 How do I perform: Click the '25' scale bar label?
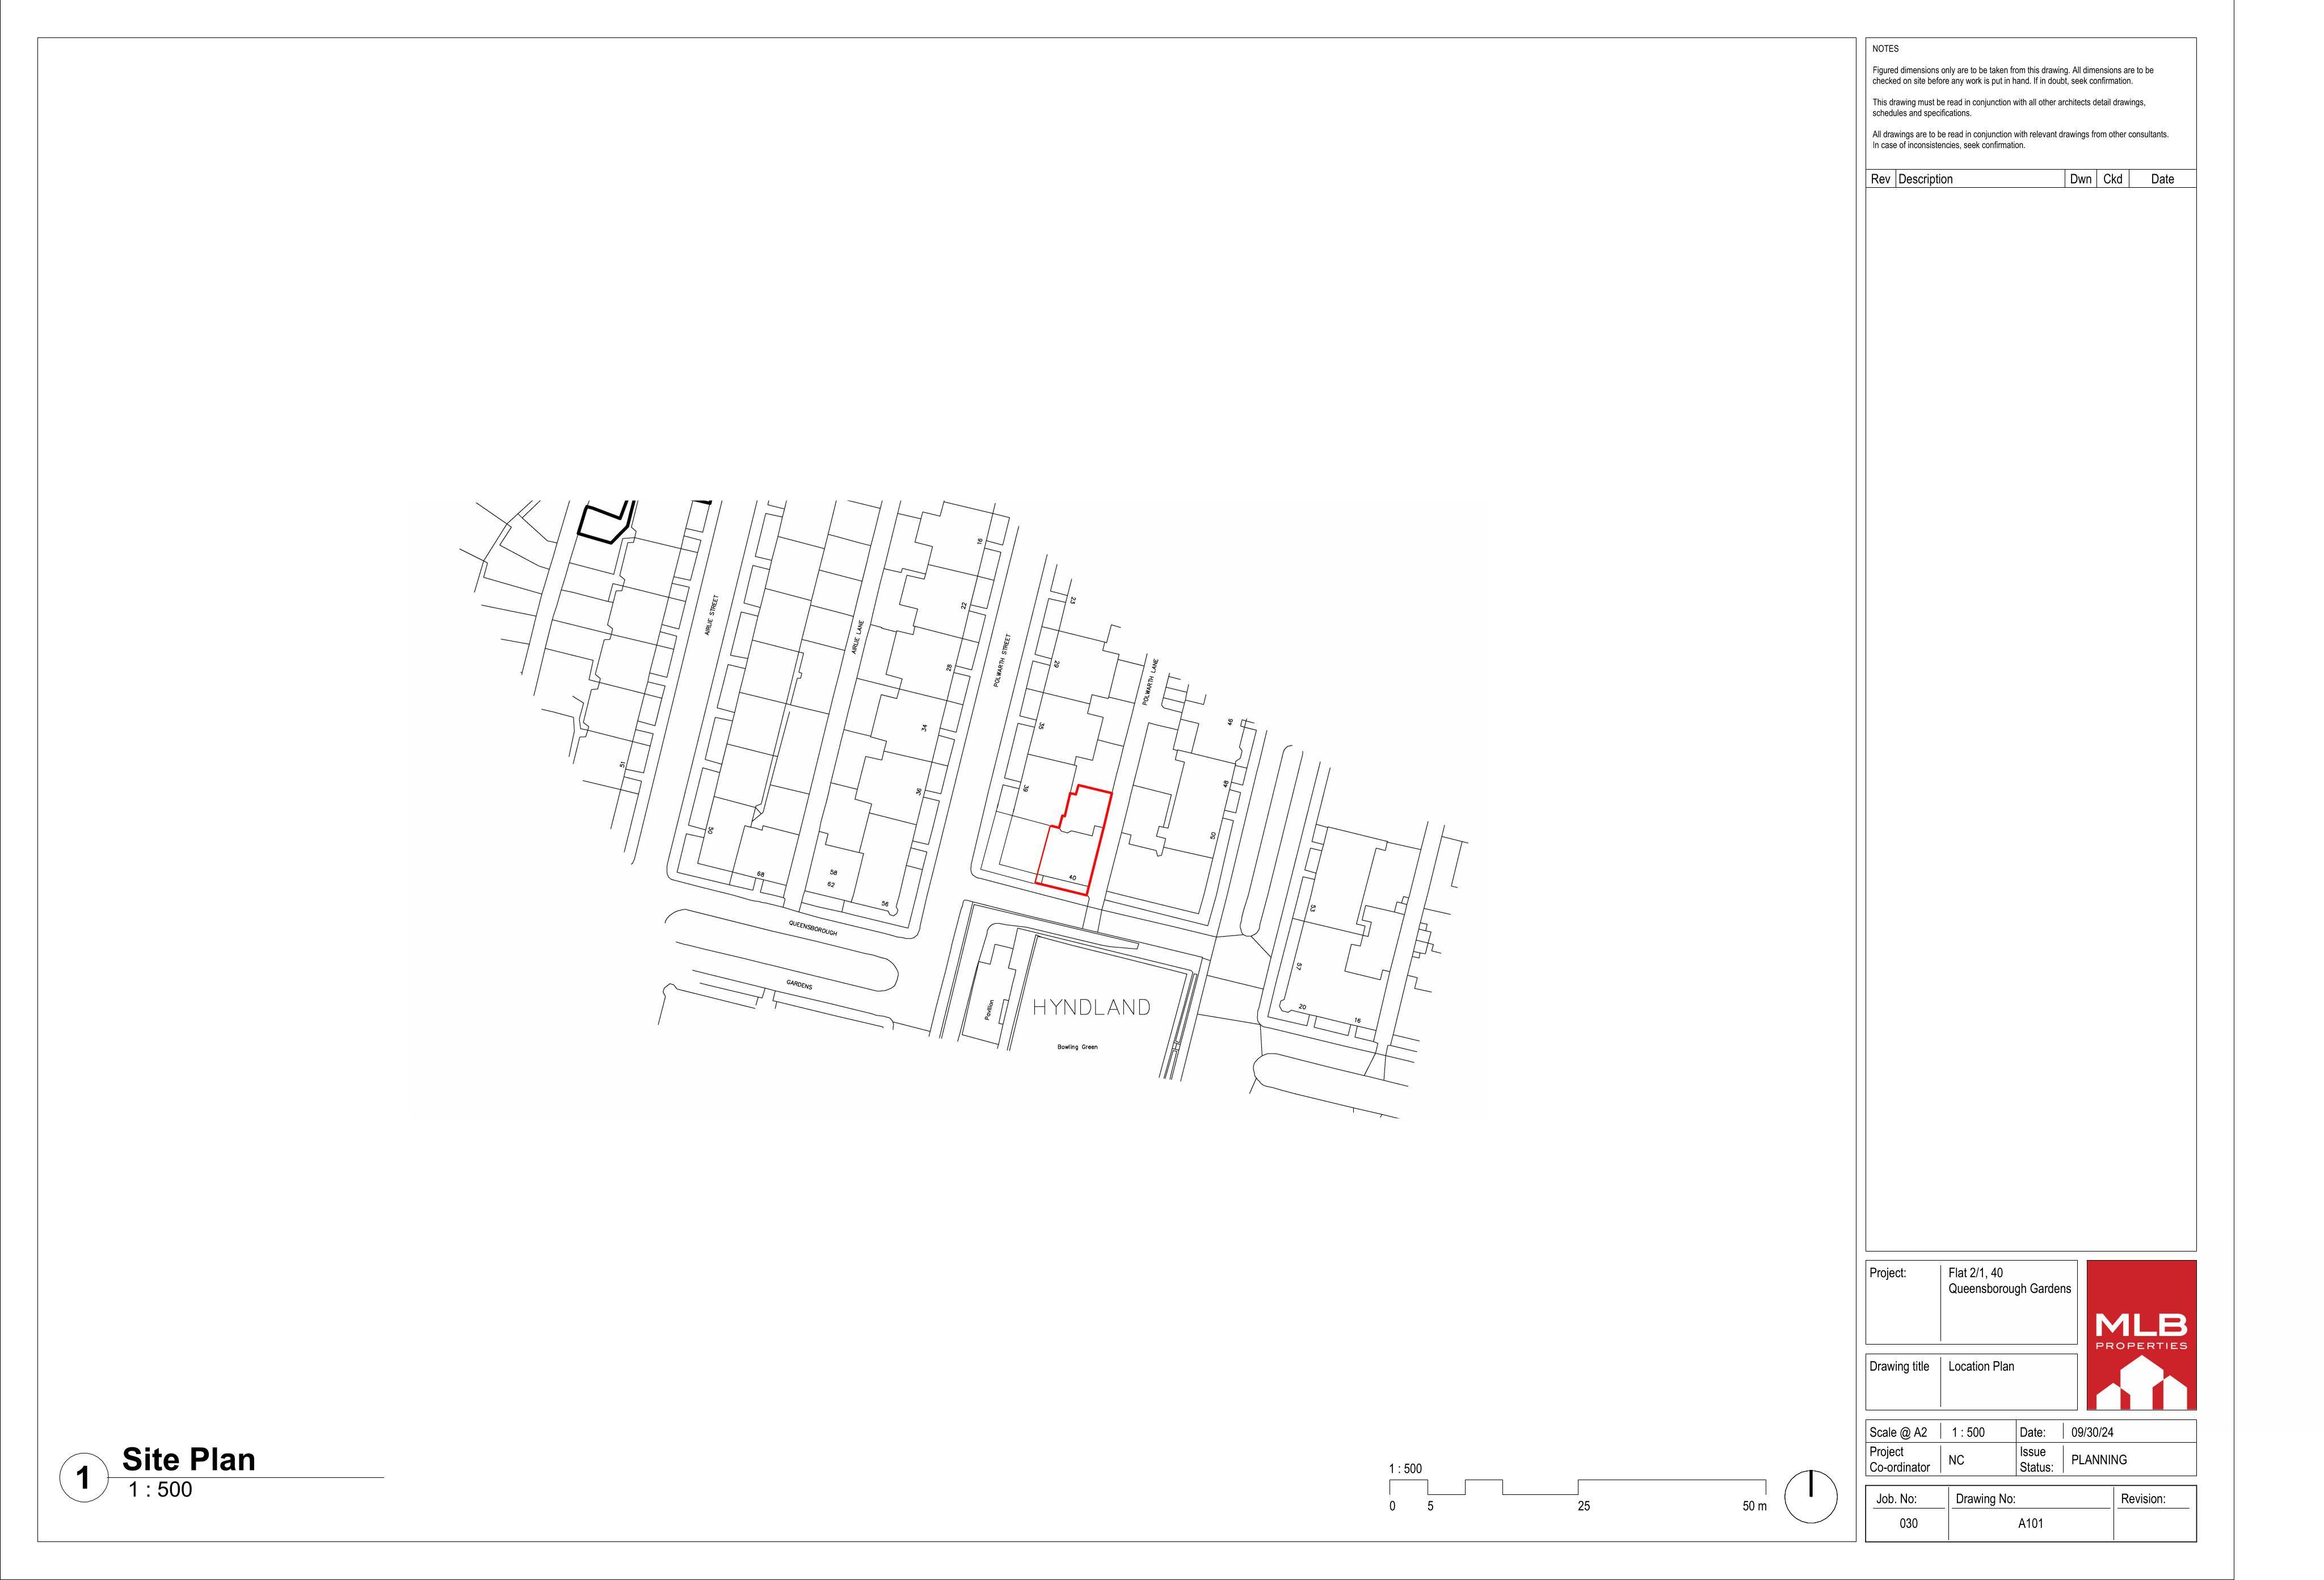pyautogui.click(x=1584, y=1506)
